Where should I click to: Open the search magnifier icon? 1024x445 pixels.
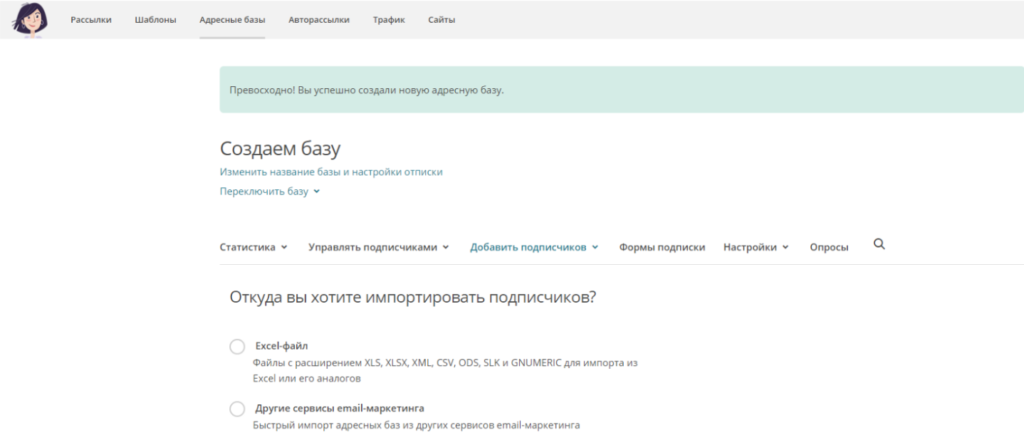(879, 244)
